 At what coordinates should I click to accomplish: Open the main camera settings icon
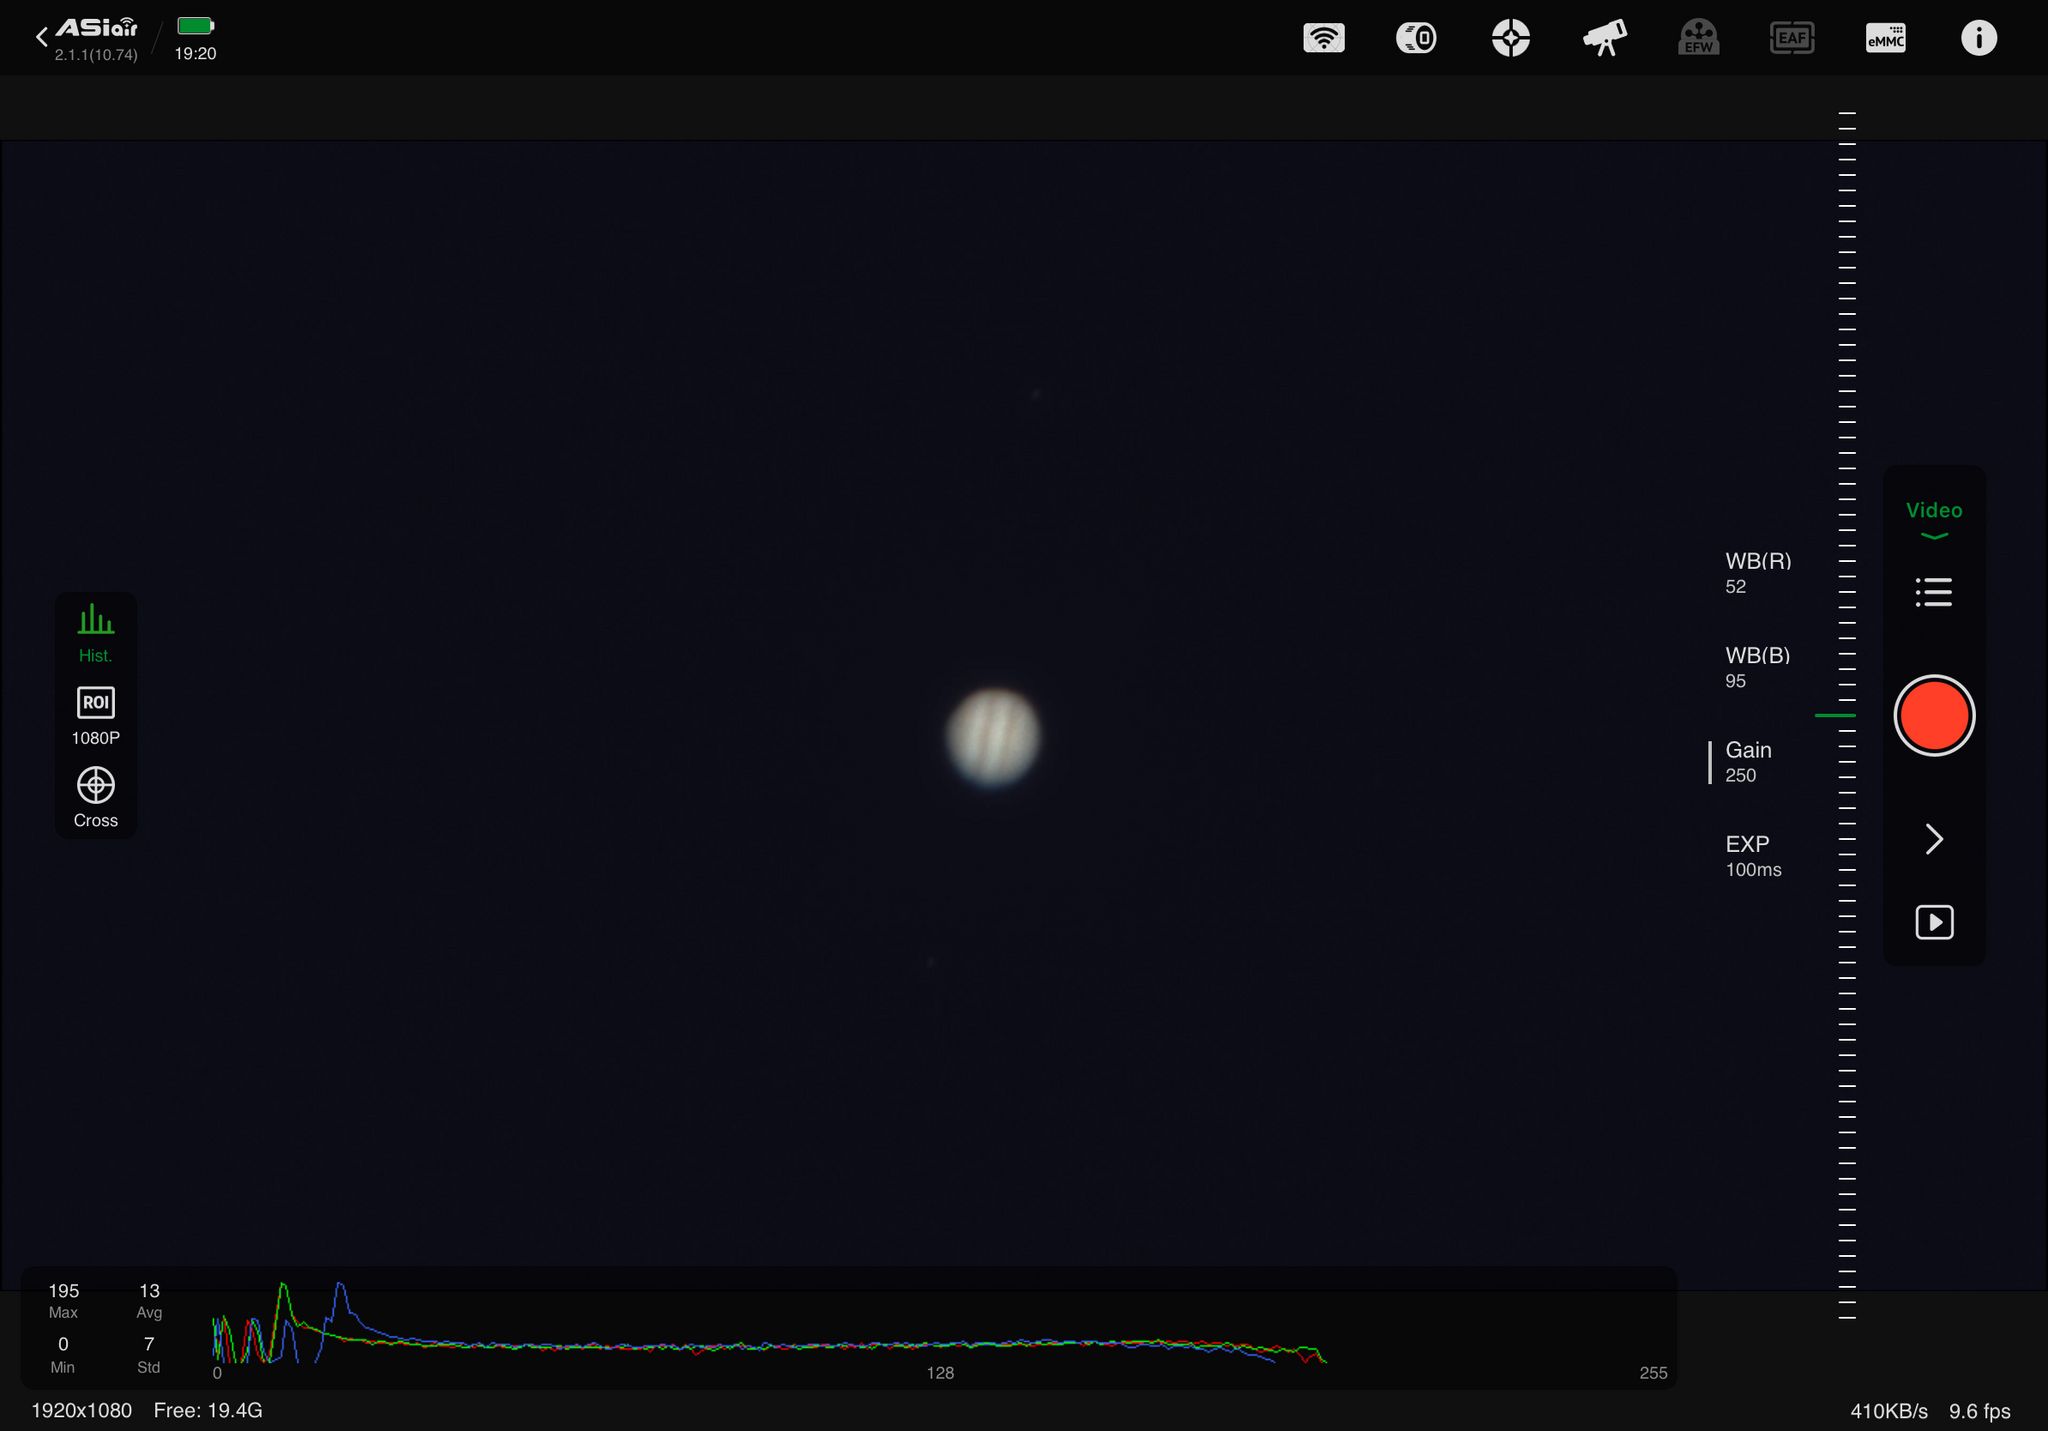[x=1416, y=39]
